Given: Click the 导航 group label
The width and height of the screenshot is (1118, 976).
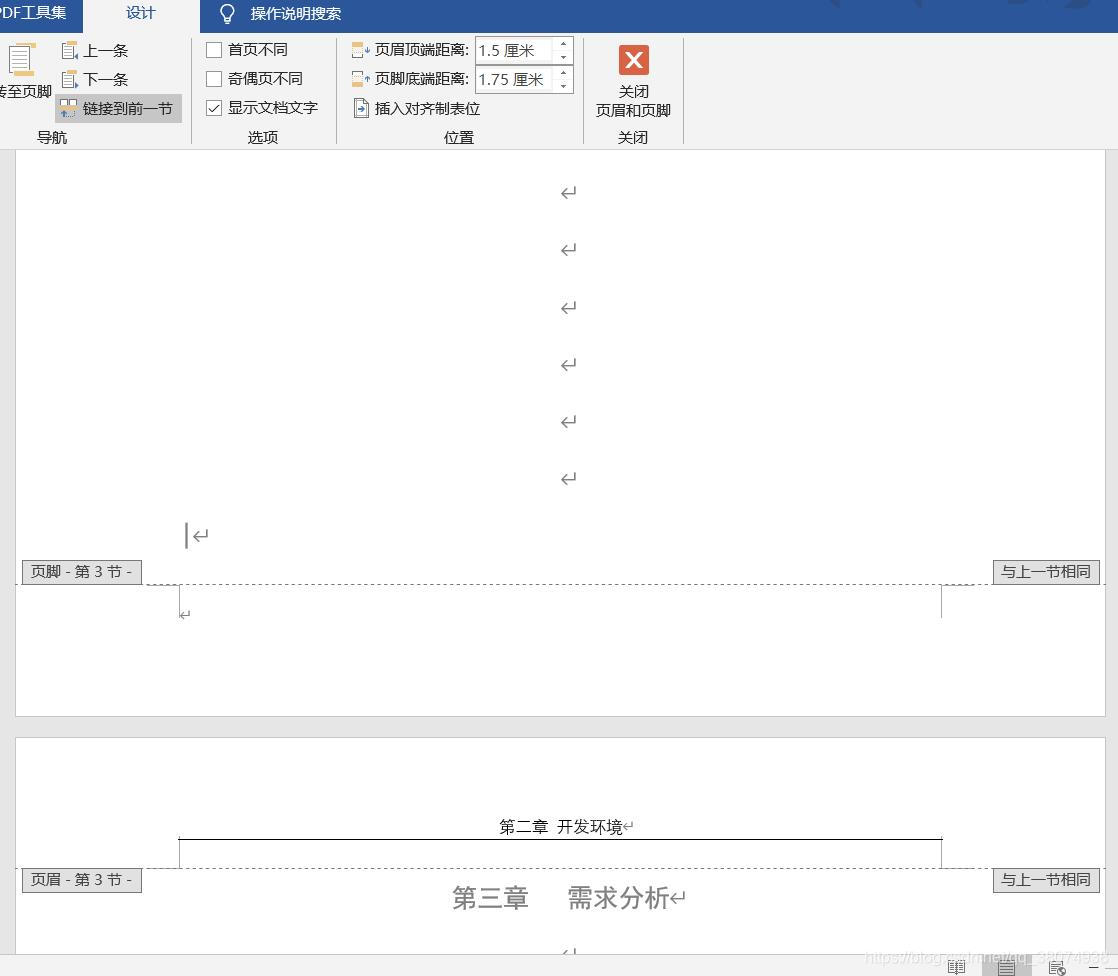Looking at the screenshot, I should [52, 138].
